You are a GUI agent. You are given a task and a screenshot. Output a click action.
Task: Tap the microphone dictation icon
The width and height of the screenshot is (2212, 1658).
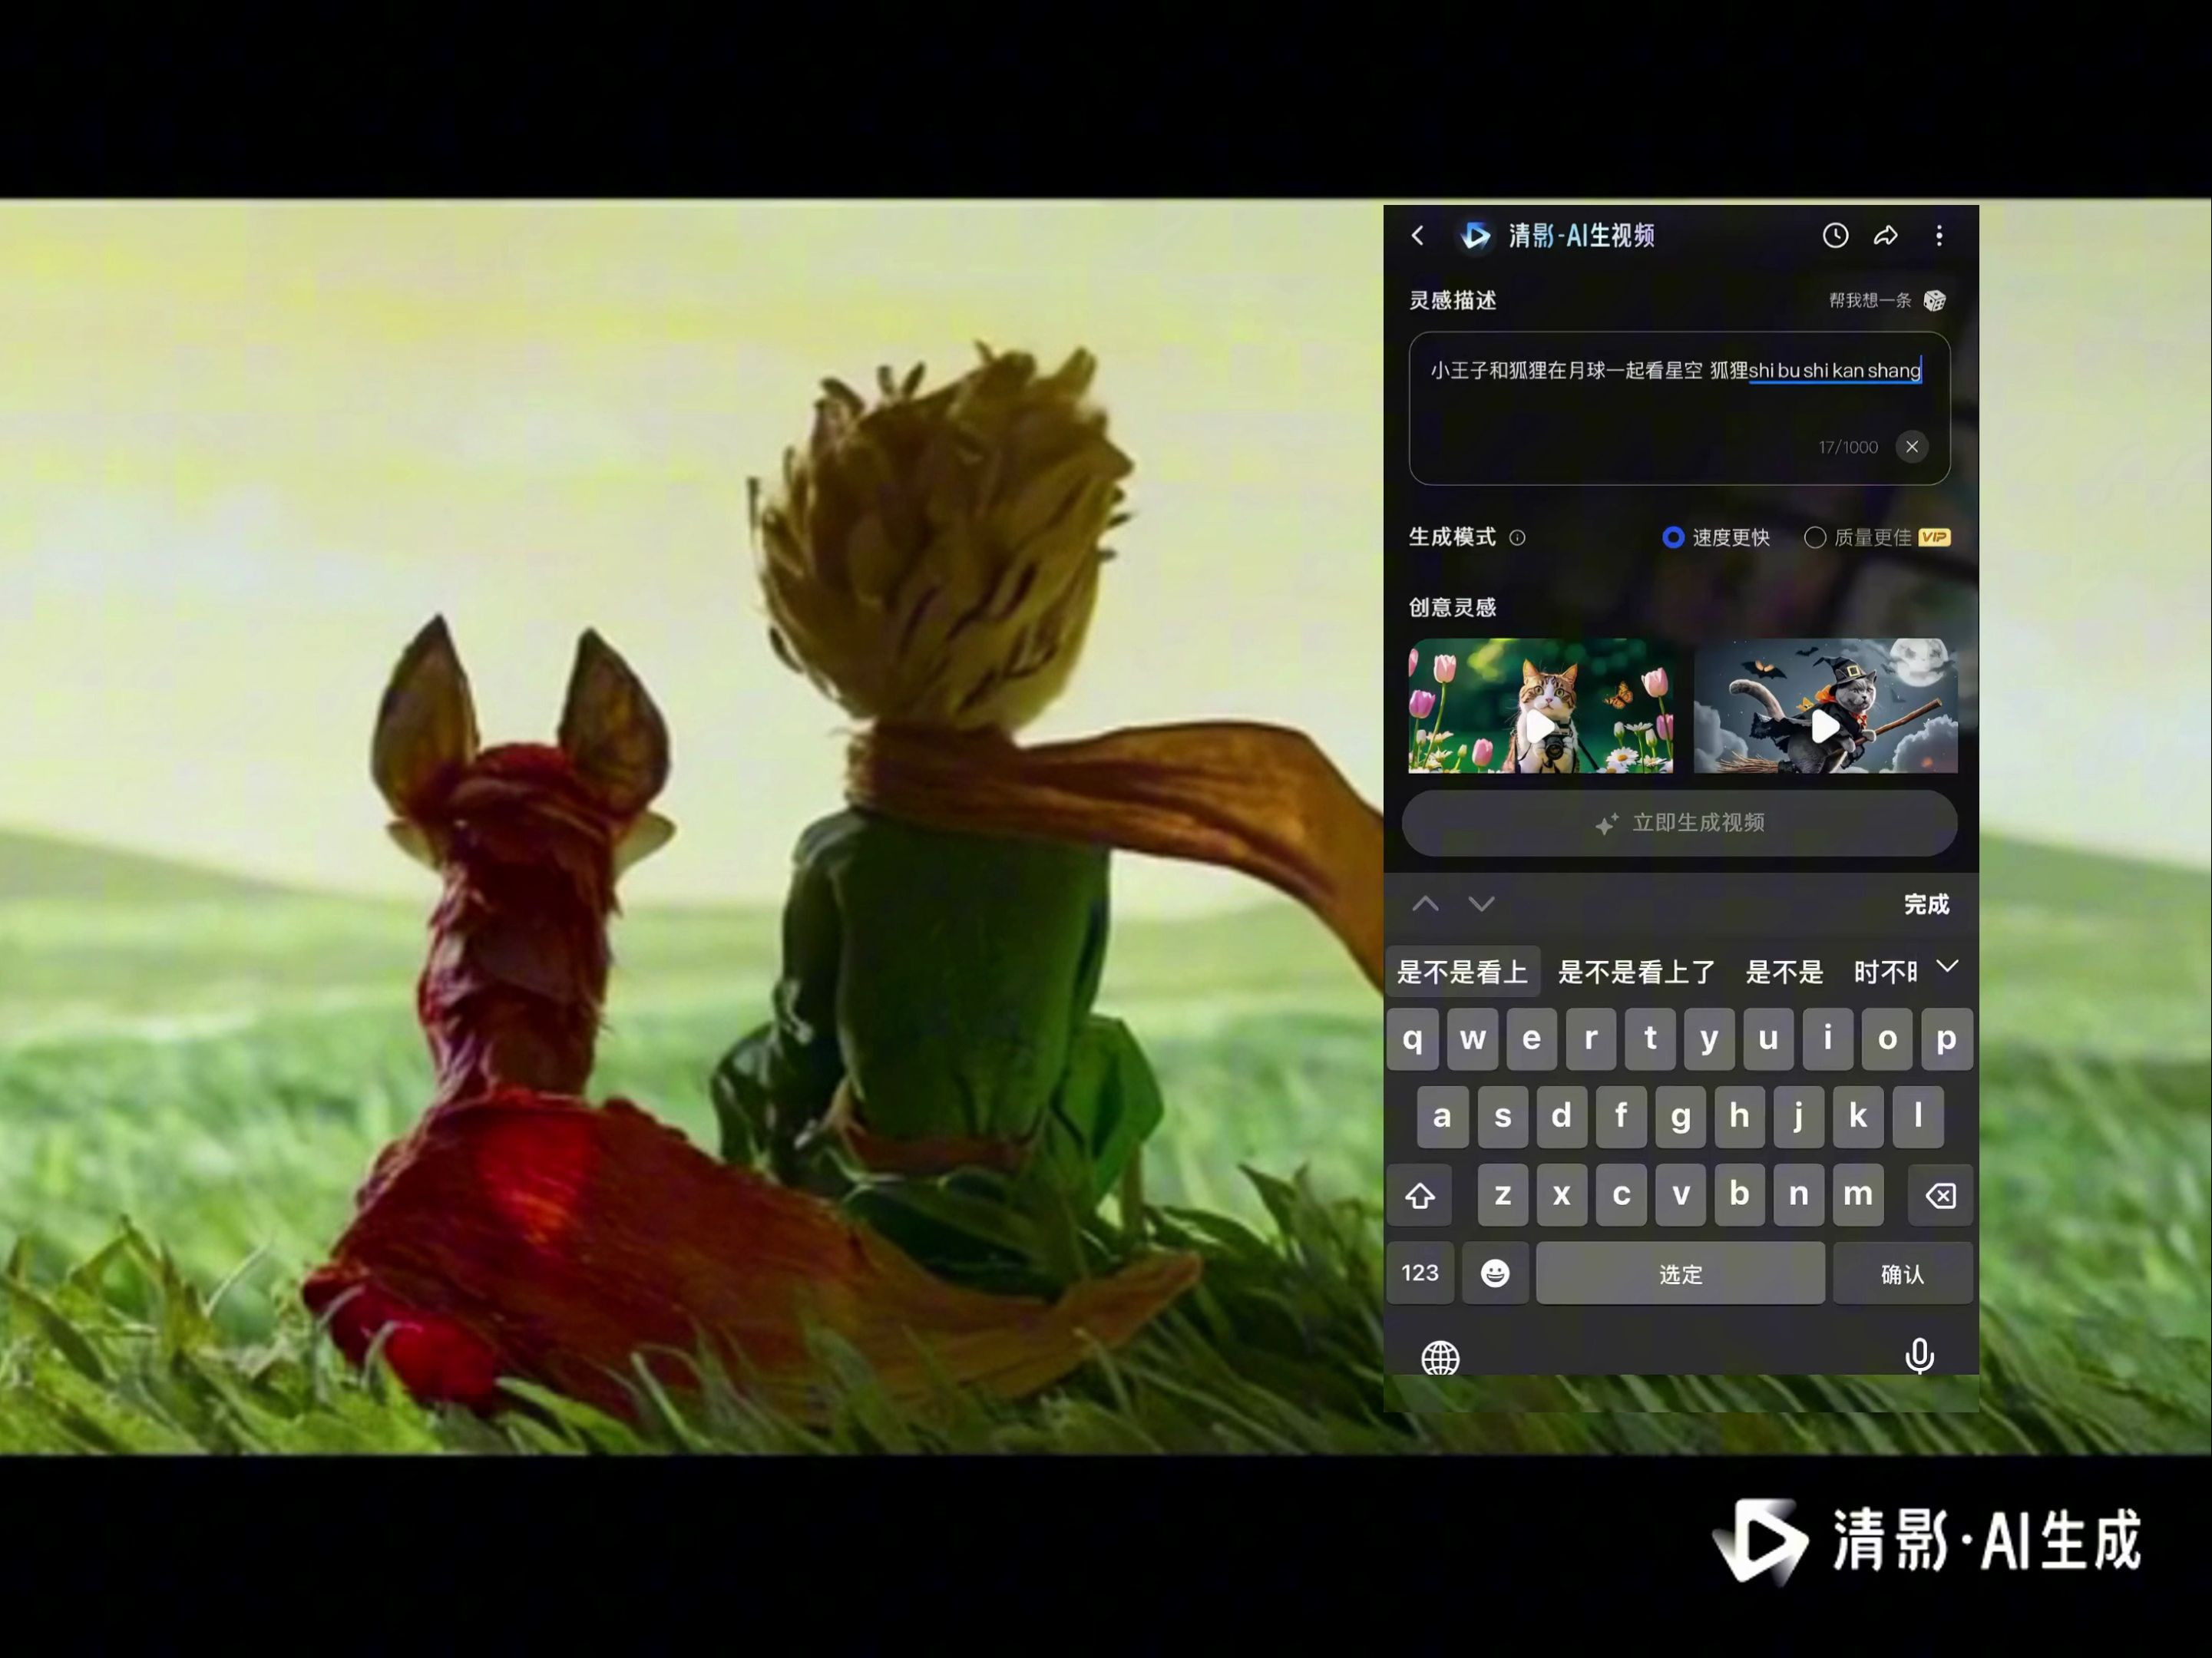(x=1919, y=1356)
